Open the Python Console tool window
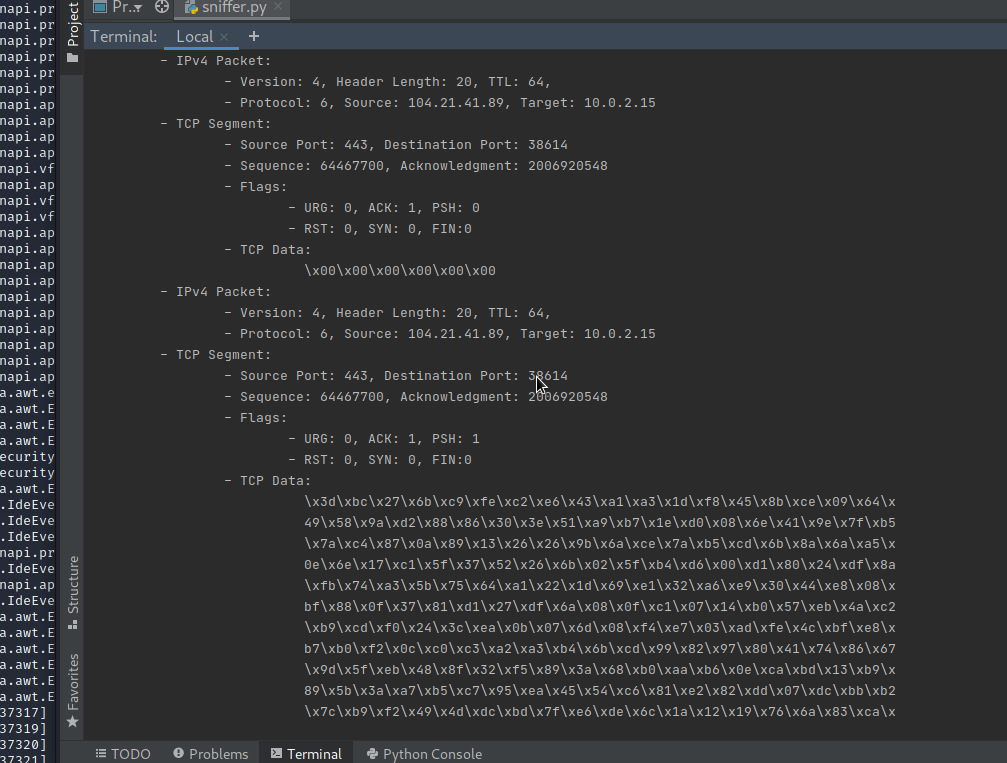This screenshot has height=763, width=1007. point(424,753)
